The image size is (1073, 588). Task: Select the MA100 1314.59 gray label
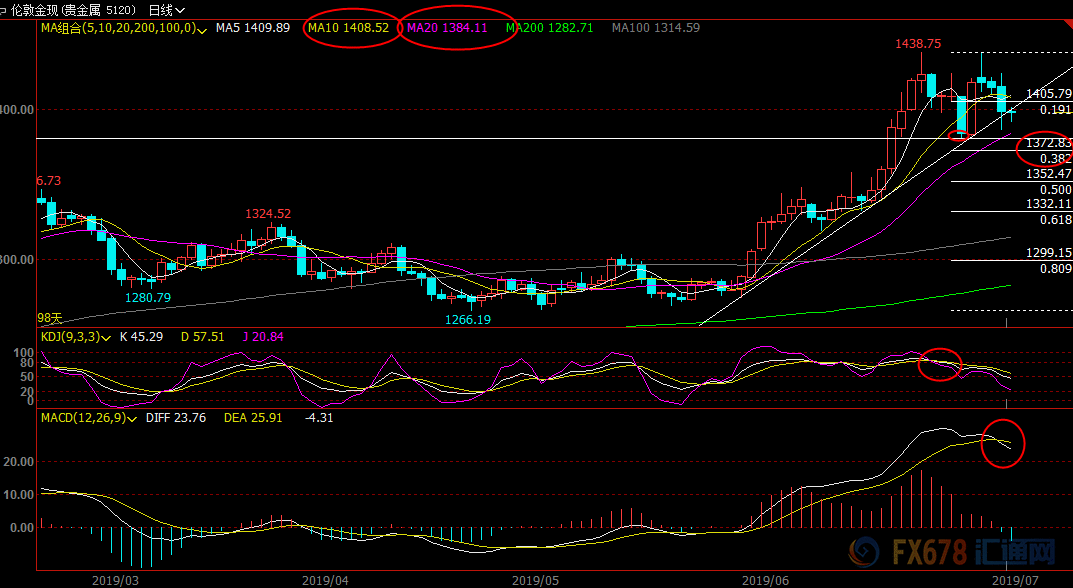tap(656, 28)
